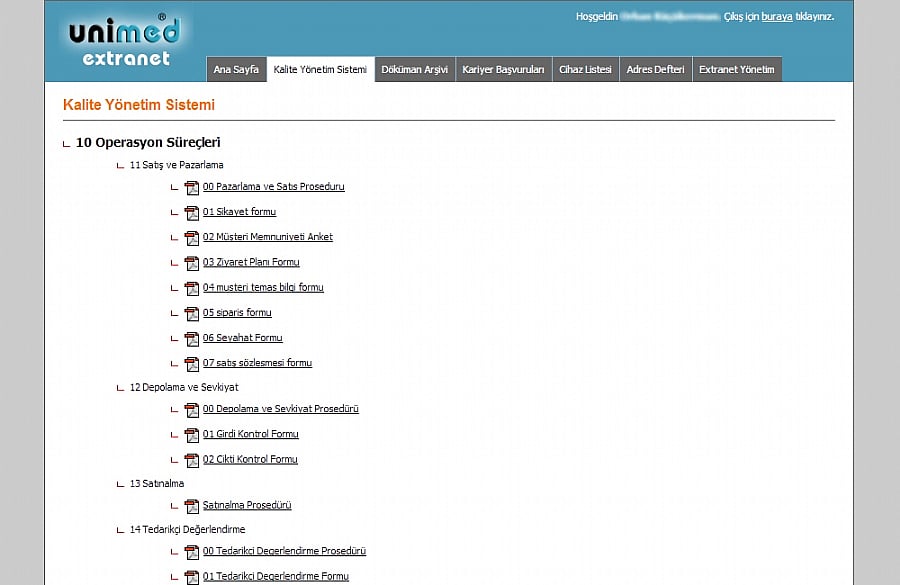Open the 03 Ziyaret Planı Formu link
Screen dimensions: 900x585
tap(251, 262)
